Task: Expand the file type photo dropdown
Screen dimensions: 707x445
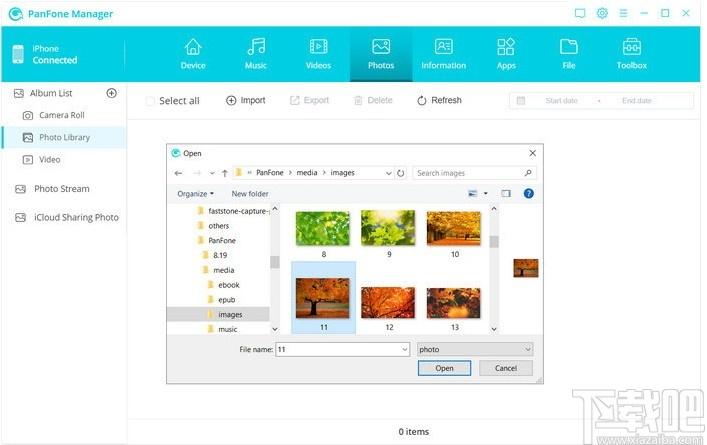Action: point(475,349)
